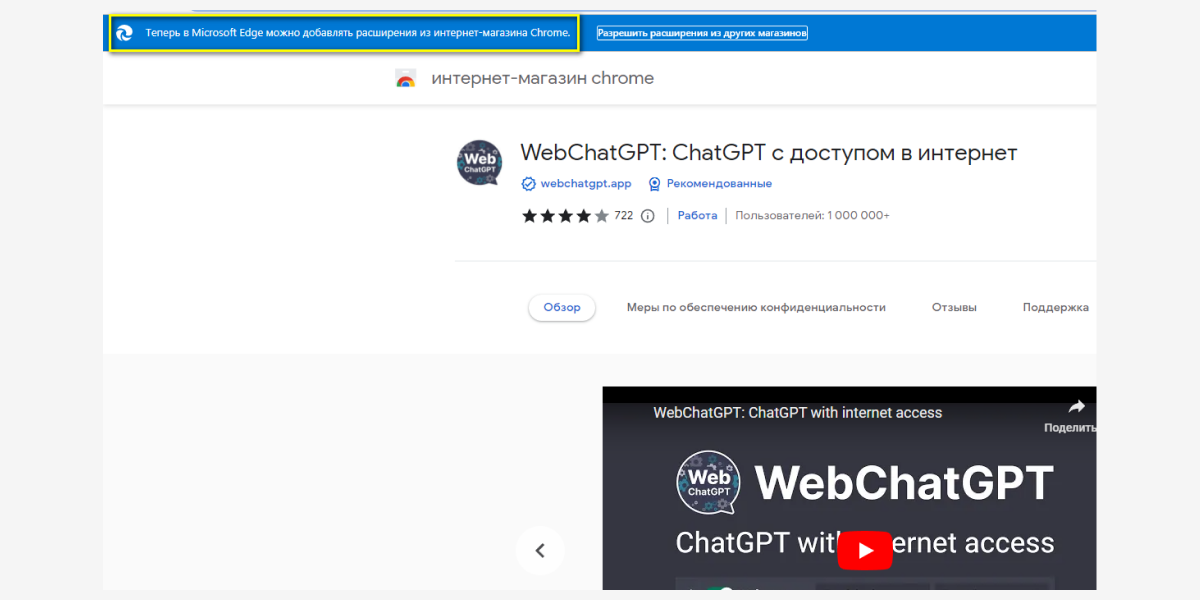Click the WebChatGPT extension round icon

(x=479, y=163)
